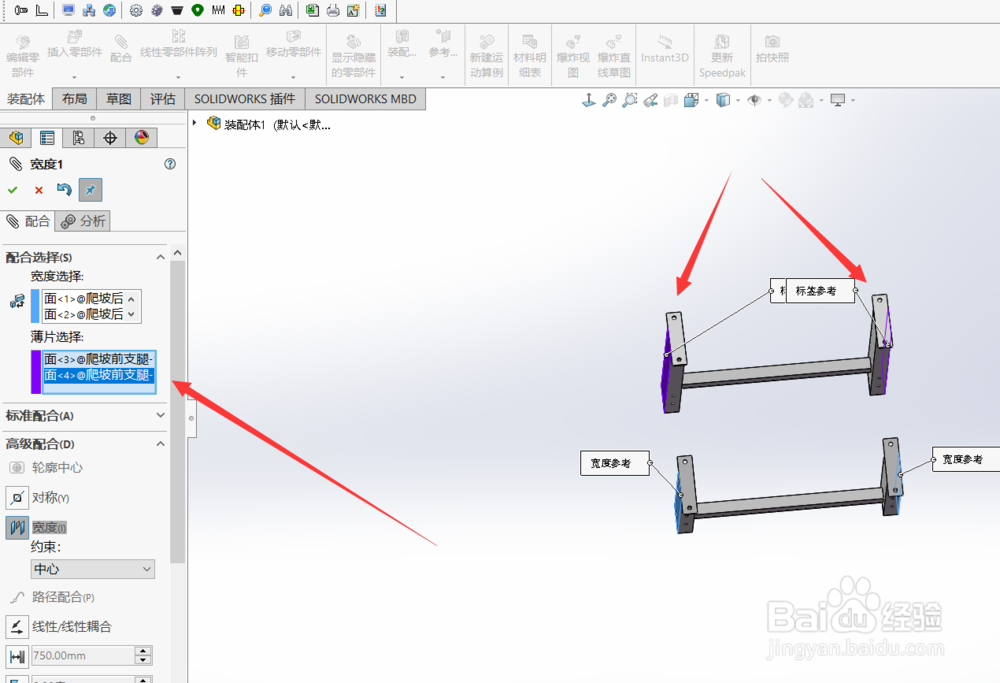The width and height of the screenshot is (1000, 683).
Task: Click the green Excel export icon
Action: [312, 10]
